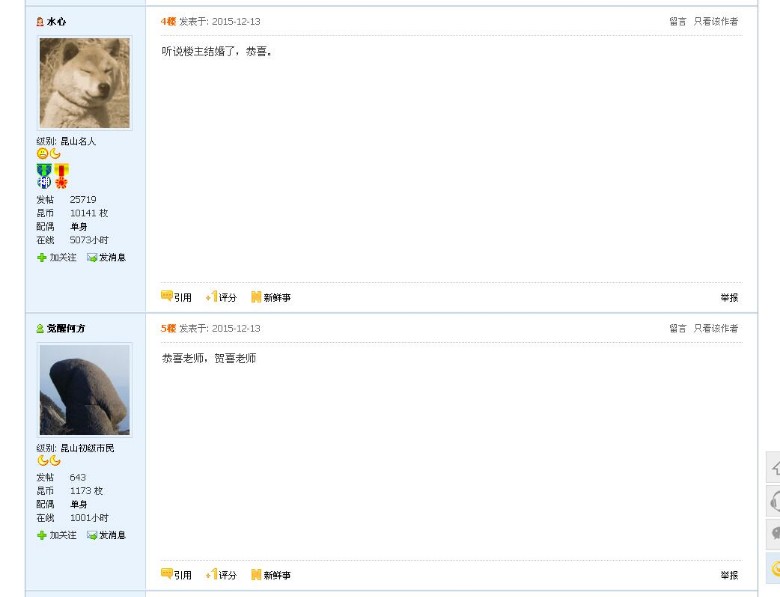Open user profile 觉醒何方 by username
The width and height of the screenshot is (780, 597).
coord(66,328)
